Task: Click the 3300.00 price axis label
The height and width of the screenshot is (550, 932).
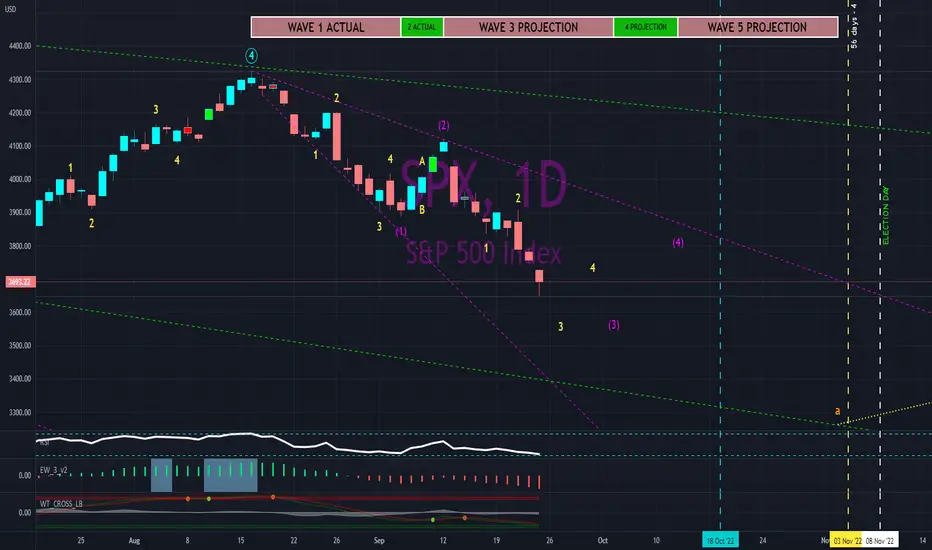Action: coord(20,412)
